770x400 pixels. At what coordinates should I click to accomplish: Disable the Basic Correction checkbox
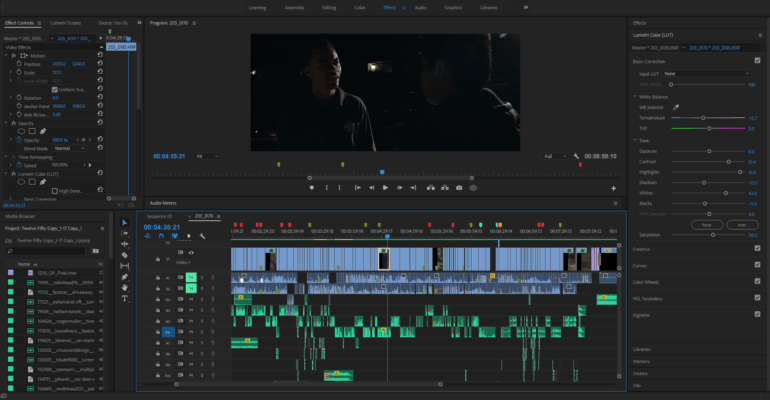(x=757, y=60)
